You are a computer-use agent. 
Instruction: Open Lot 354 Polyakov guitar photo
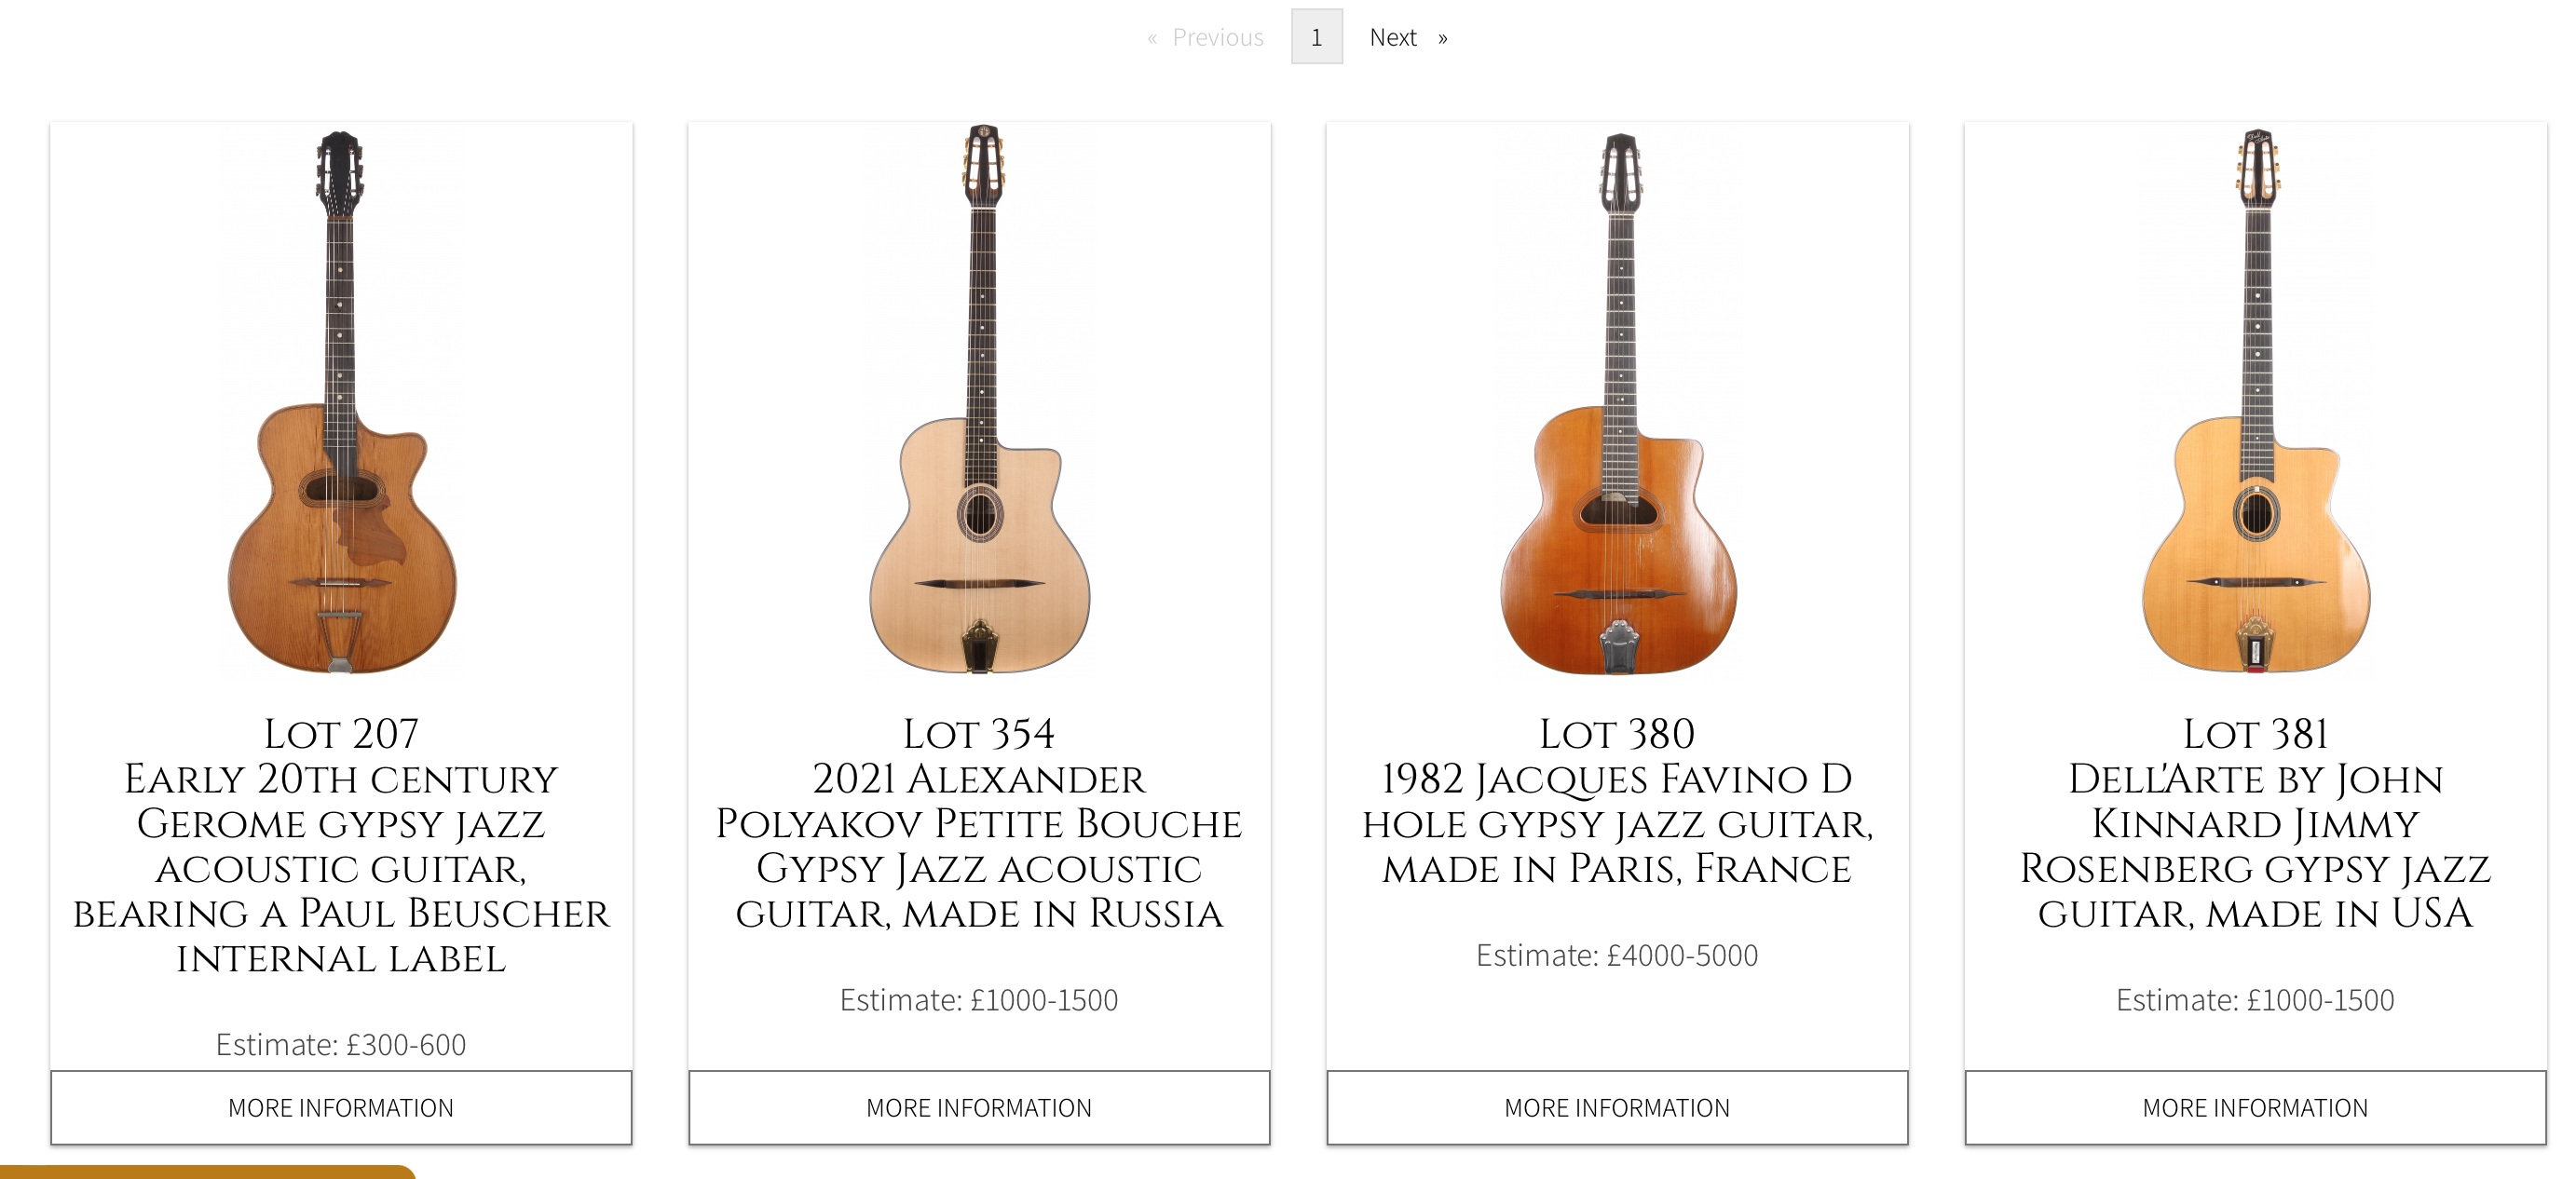pos(979,402)
